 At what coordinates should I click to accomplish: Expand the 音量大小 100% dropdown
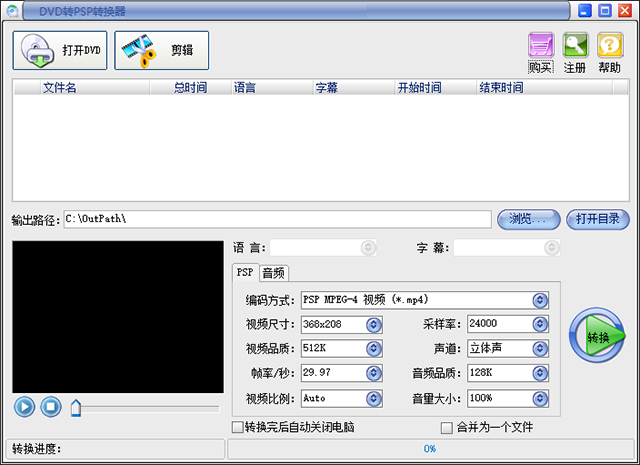540,398
